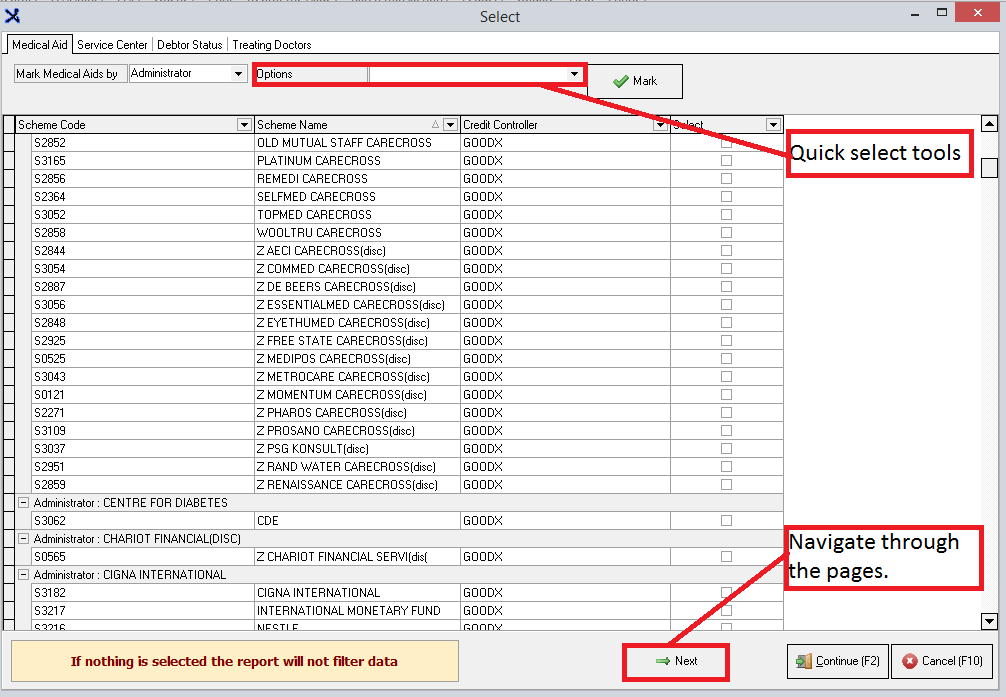Click the scroll down arrow of the grid
The height and width of the screenshot is (697, 1006).
(x=989, y=621)
